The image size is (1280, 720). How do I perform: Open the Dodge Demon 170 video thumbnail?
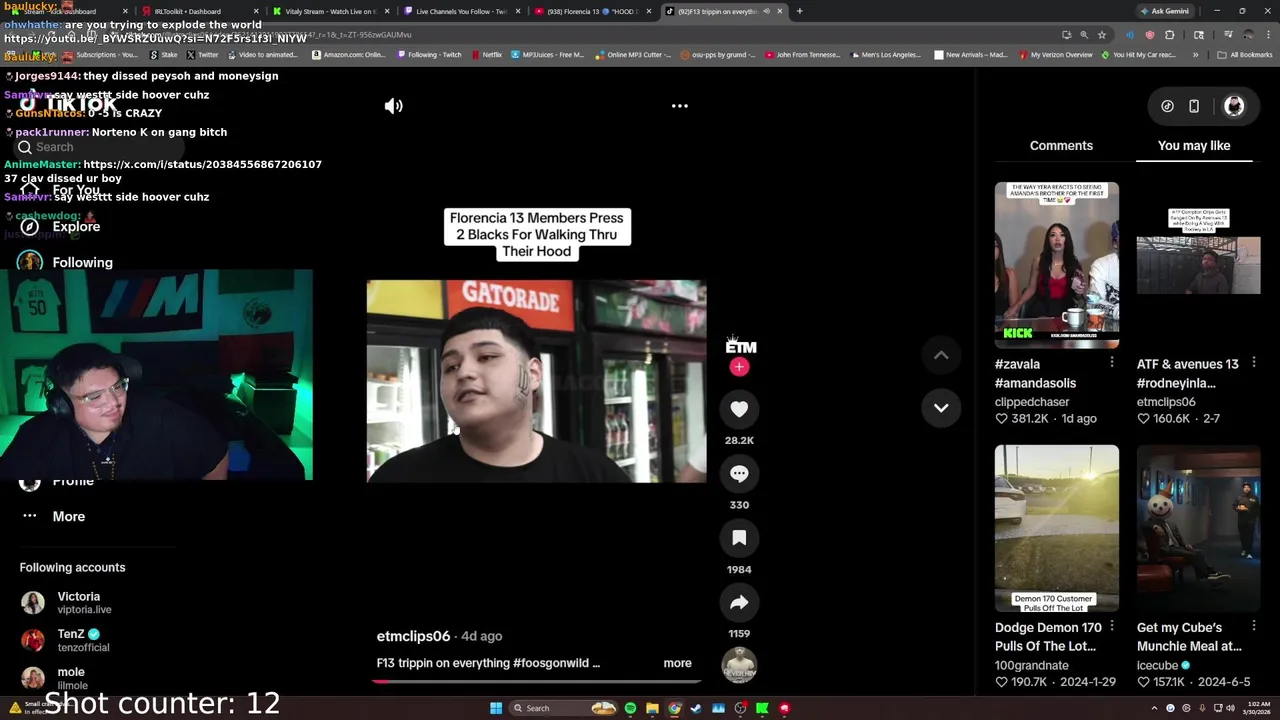[1056, 529]
